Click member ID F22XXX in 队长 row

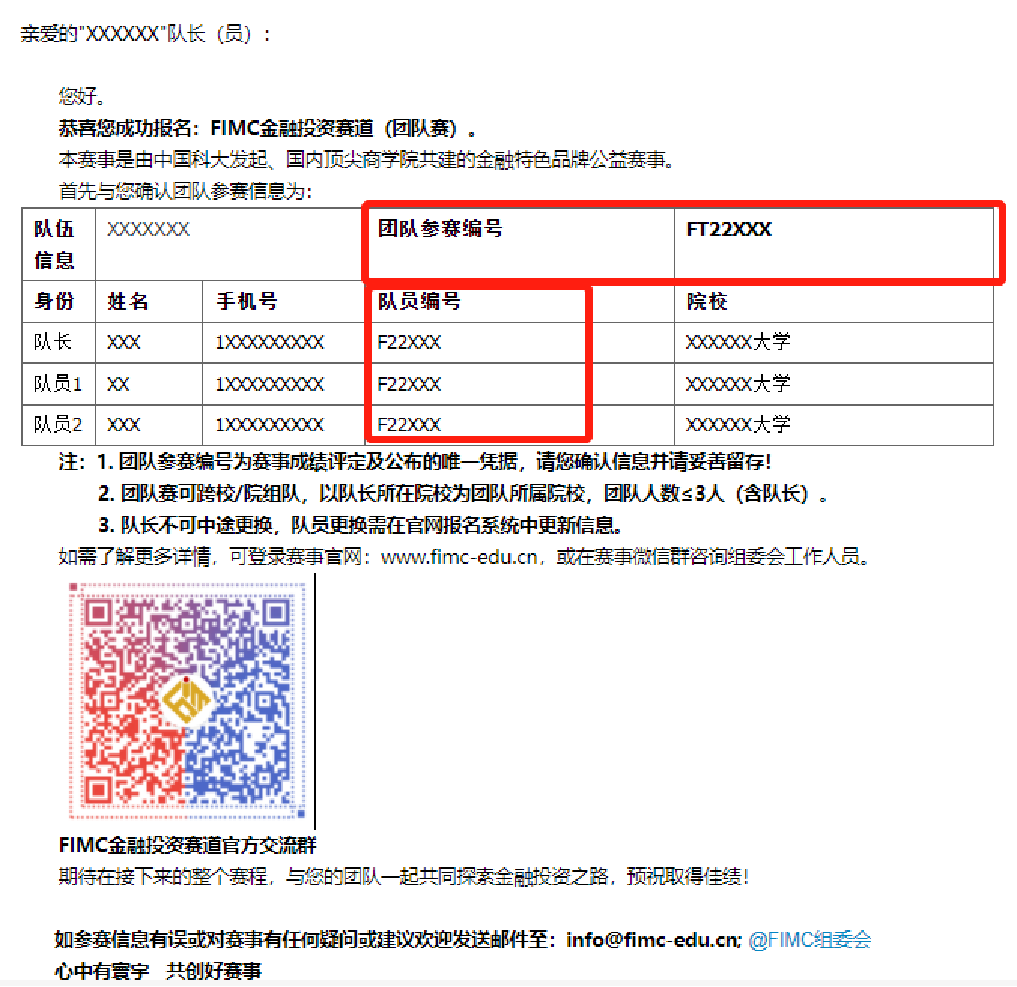pyautogui.click(x=409, y=342)
